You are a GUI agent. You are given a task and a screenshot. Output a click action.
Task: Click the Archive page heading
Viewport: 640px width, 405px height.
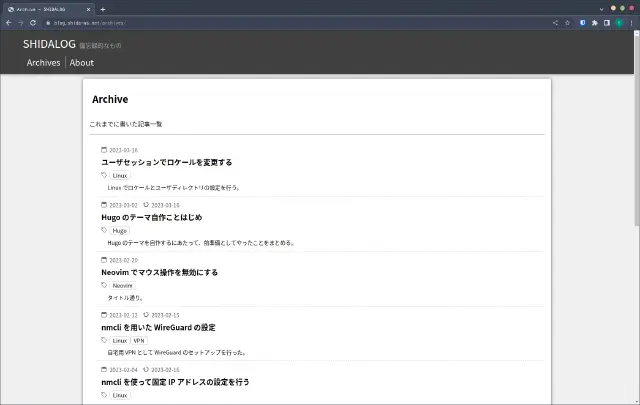(x=110, y=99)
